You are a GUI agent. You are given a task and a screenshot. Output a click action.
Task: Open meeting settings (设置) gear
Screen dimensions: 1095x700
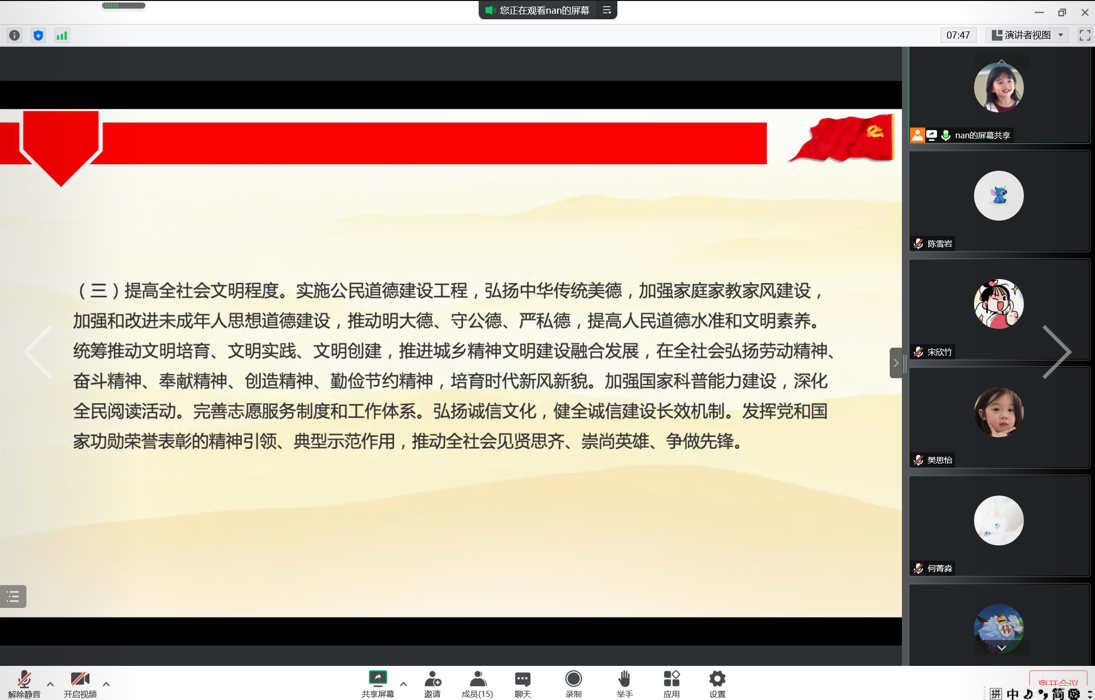(717, 680)
